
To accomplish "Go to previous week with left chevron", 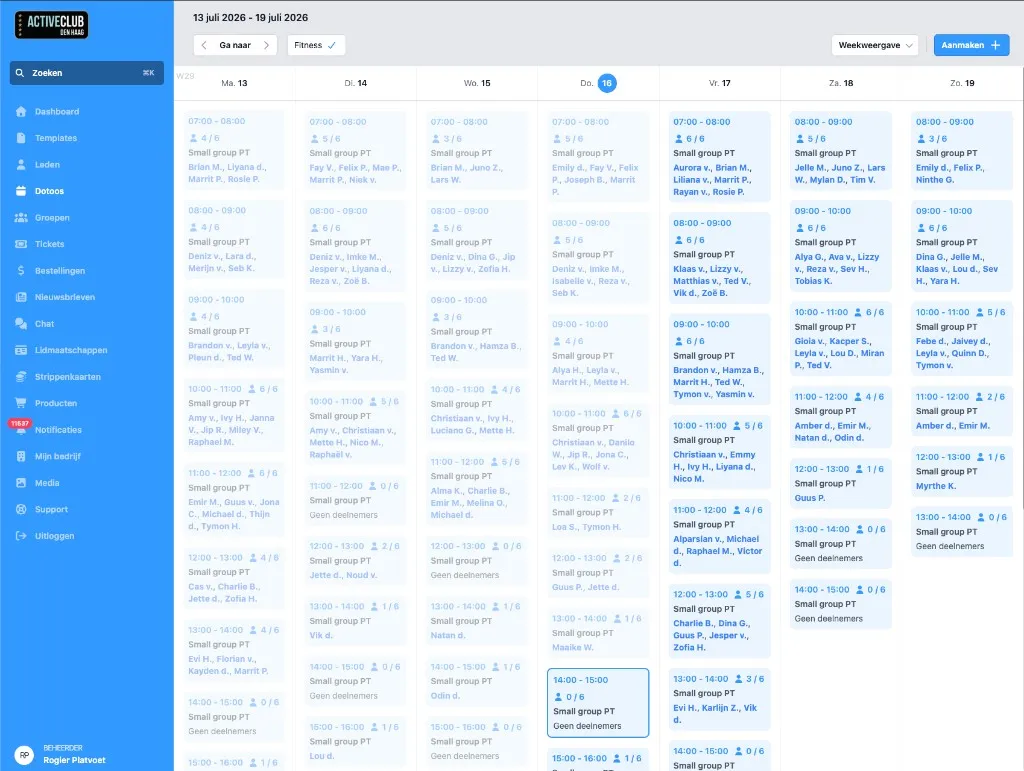I will pyautogui.click(x=204, y=45).
